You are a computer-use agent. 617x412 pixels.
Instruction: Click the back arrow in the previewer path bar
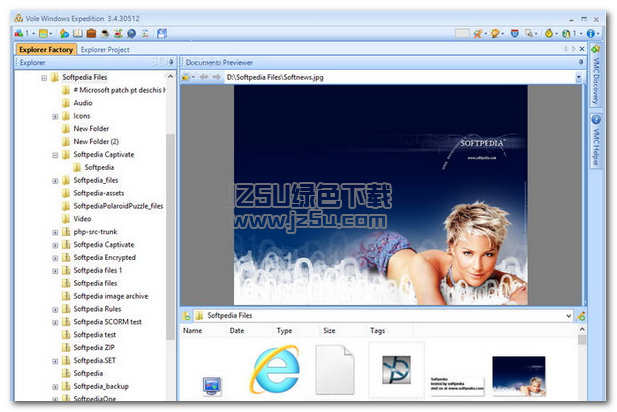point(204,77)
